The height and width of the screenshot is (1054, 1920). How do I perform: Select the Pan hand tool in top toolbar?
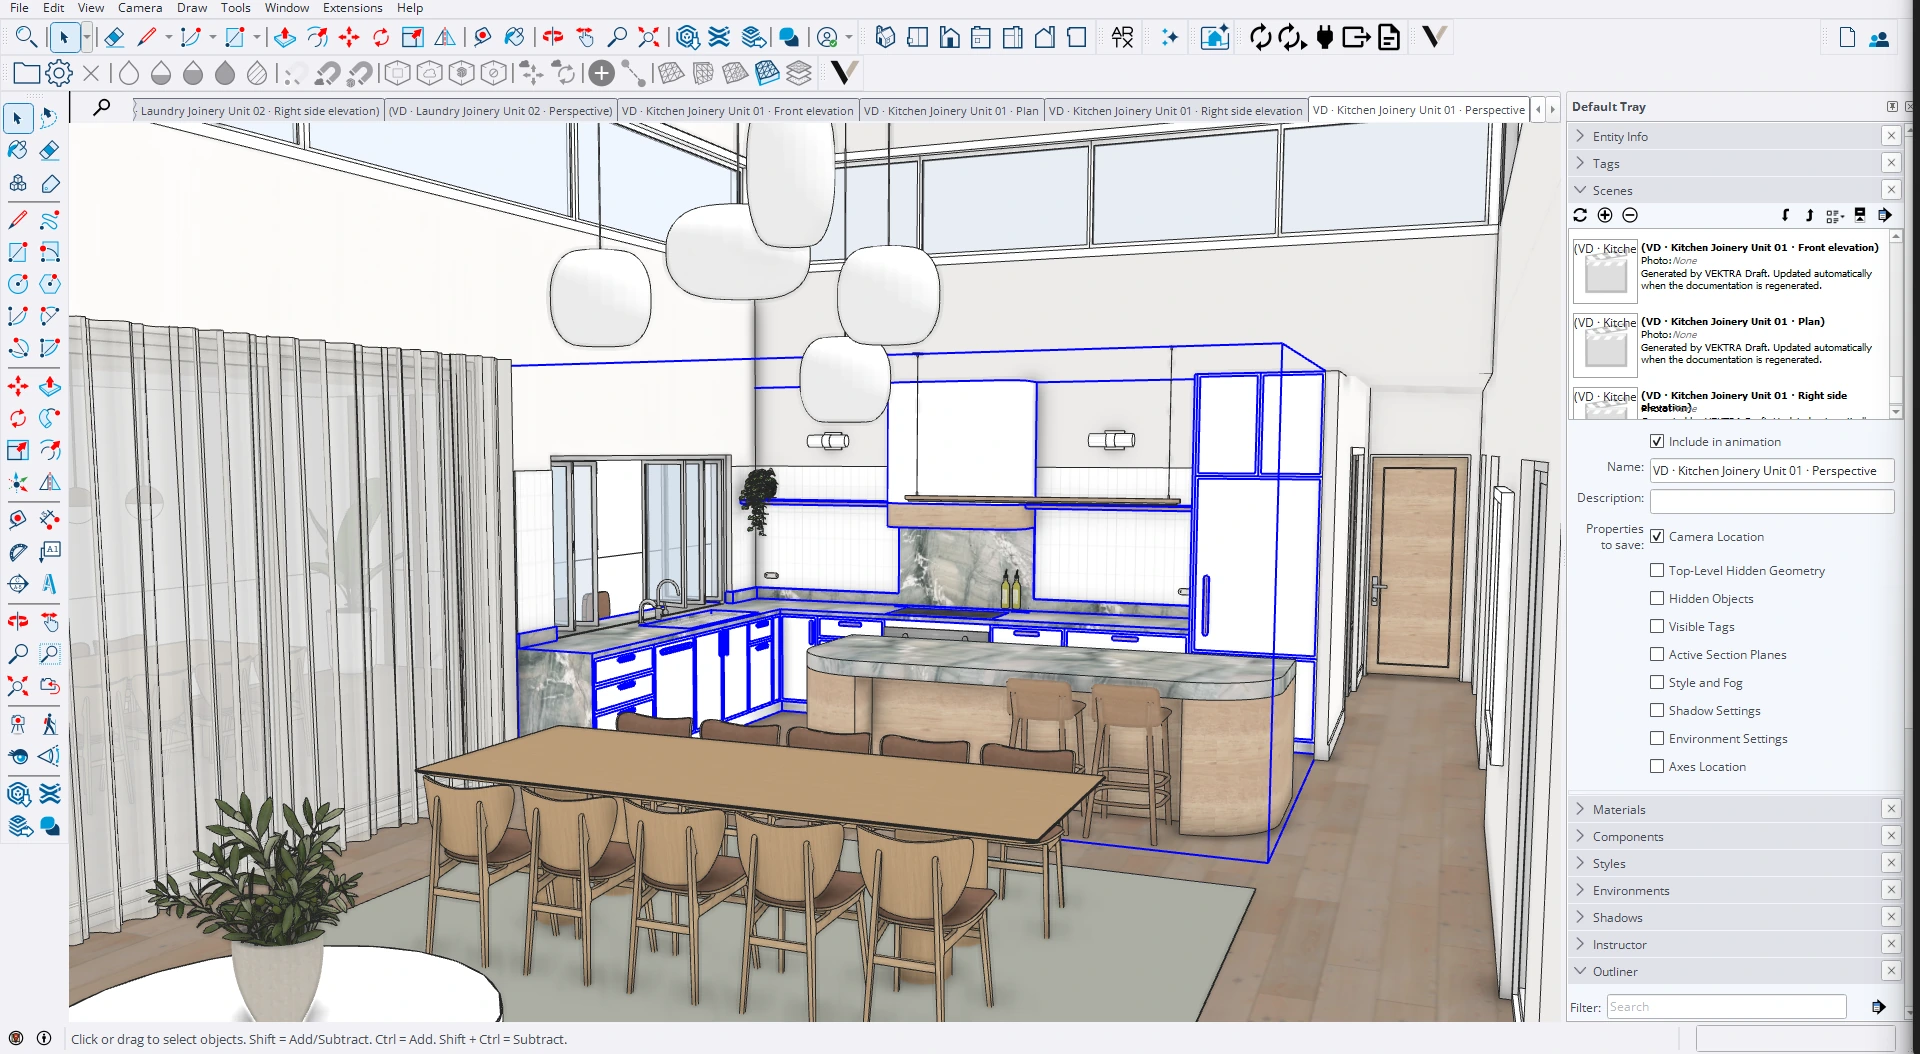(x=586, y=38)
